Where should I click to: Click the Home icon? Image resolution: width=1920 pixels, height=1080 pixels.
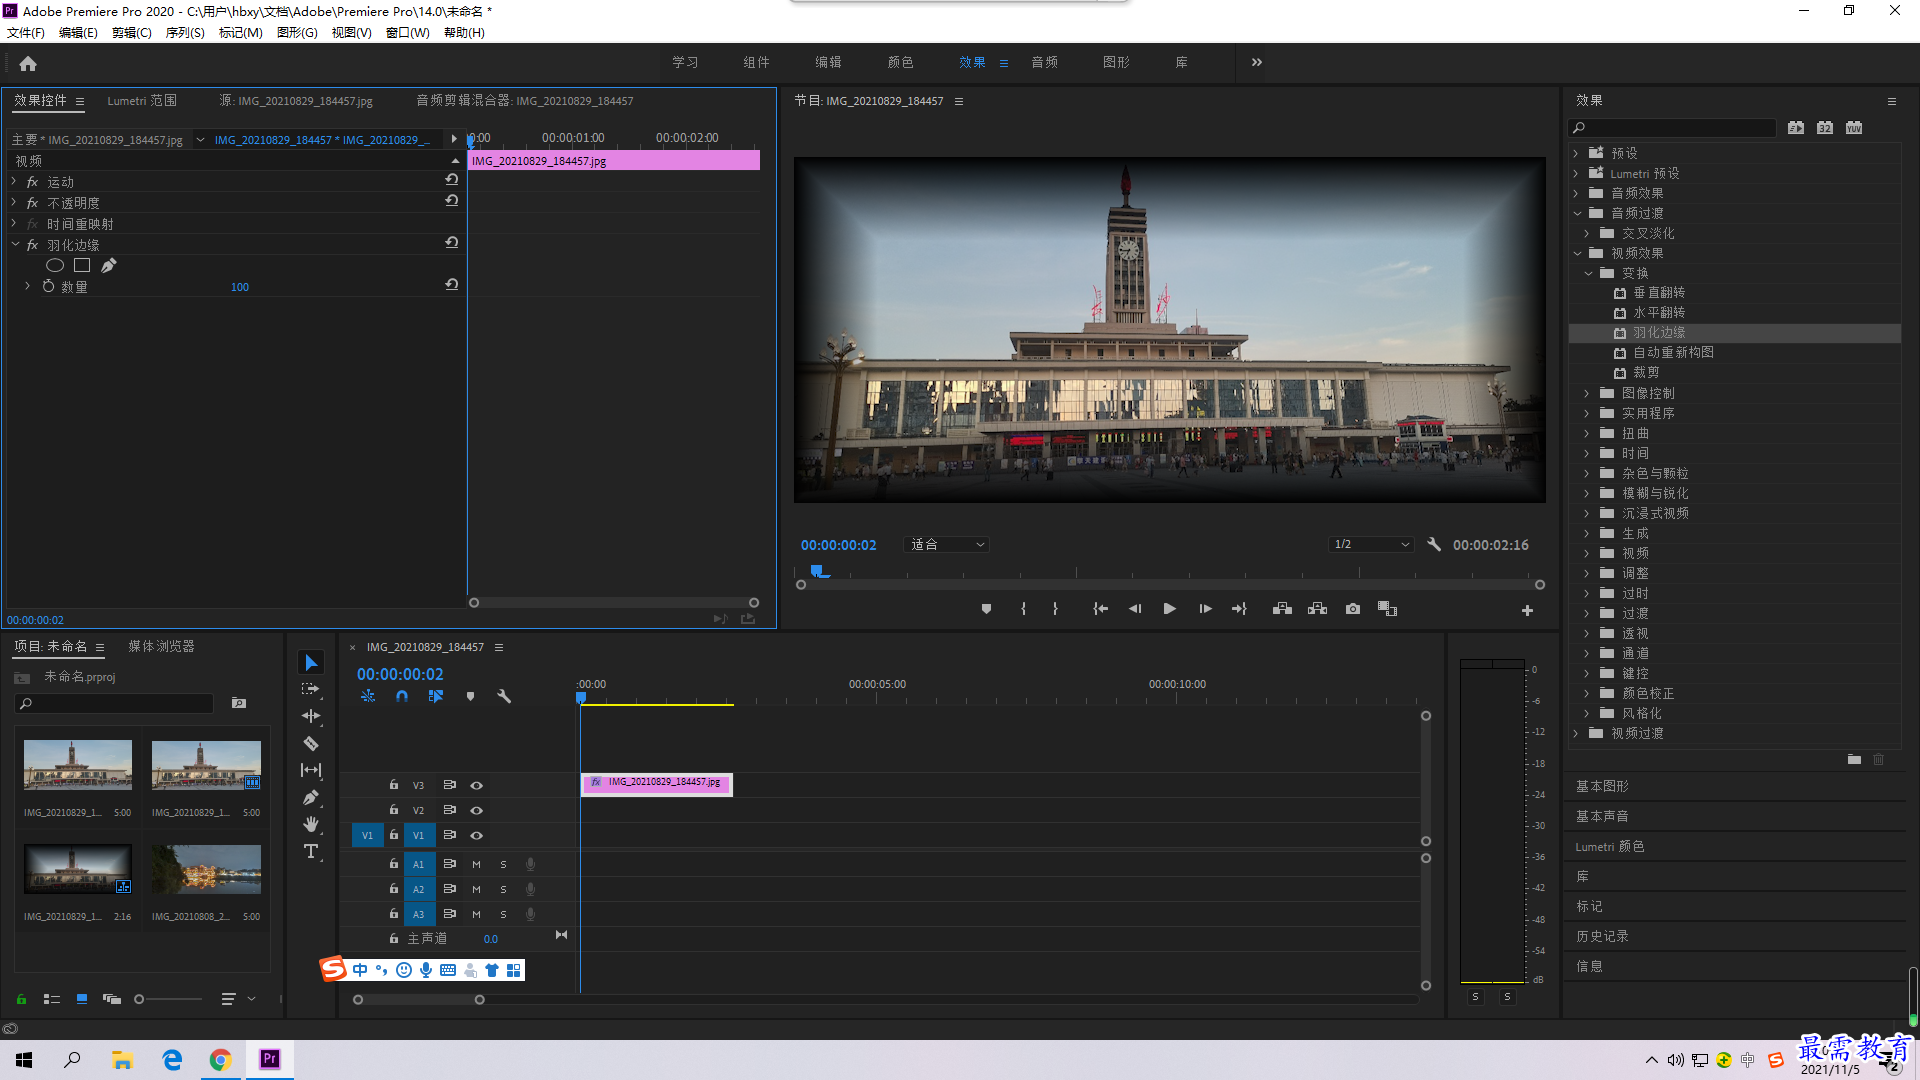(28, 63)
